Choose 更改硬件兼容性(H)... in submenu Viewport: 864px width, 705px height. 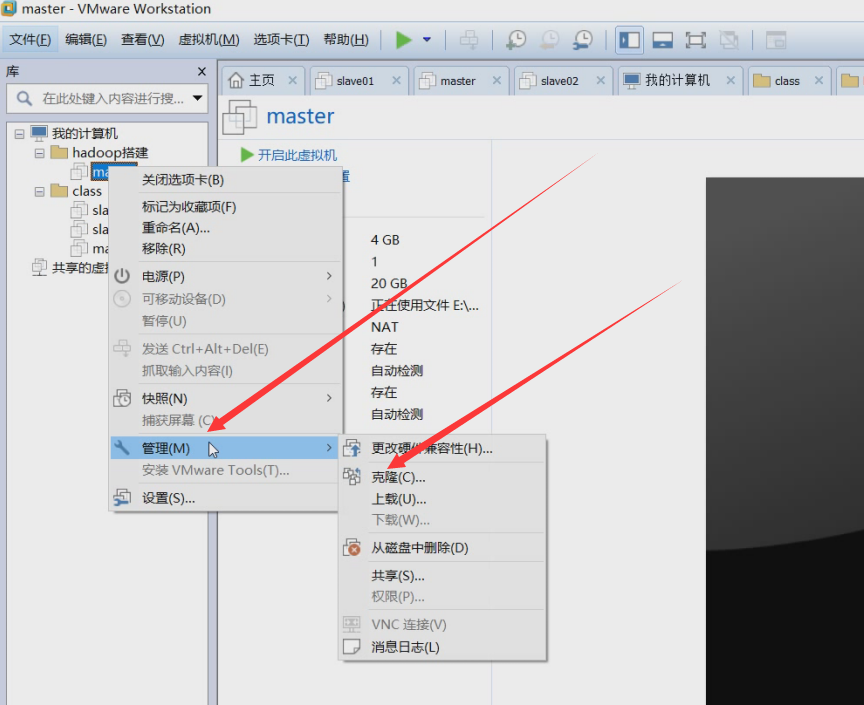[x=442, y=449]
